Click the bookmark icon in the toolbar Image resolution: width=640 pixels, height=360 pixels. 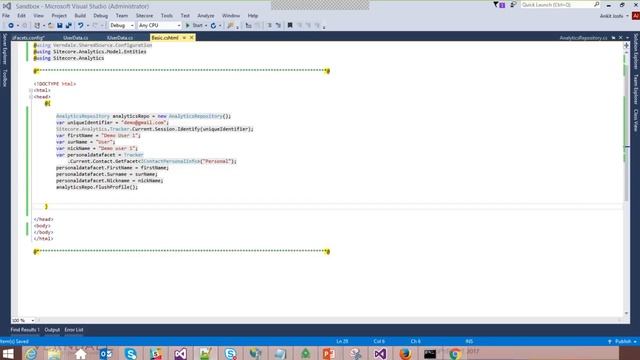[x=290, y=25]
